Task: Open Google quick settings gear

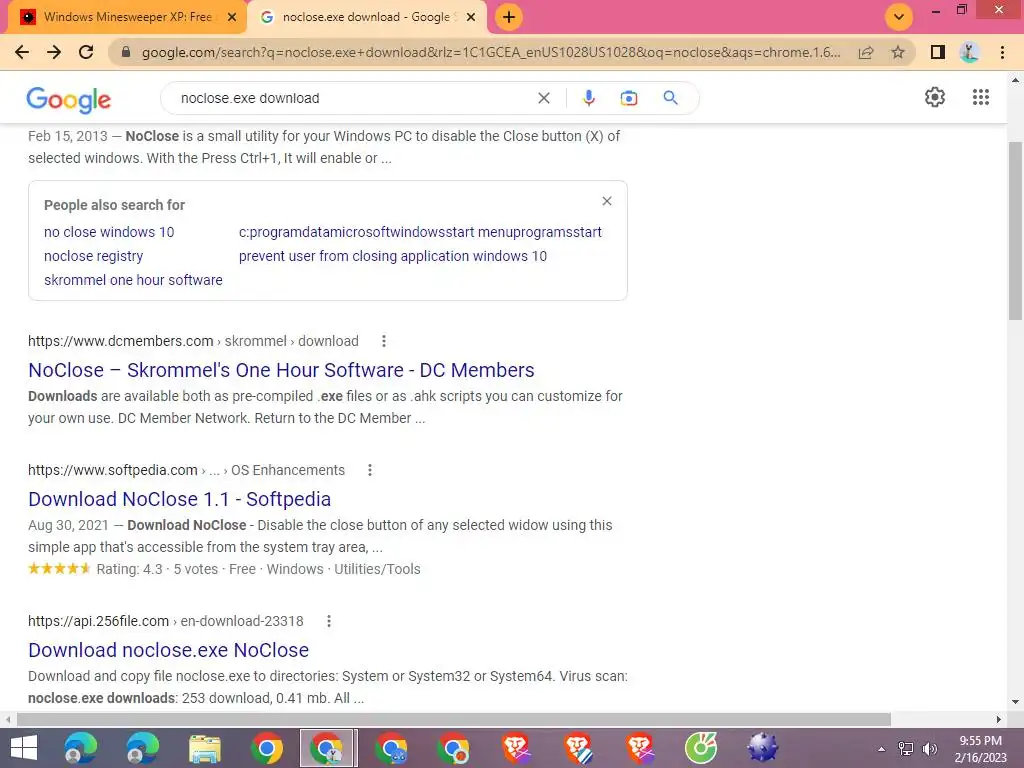Action: (935, 97)
